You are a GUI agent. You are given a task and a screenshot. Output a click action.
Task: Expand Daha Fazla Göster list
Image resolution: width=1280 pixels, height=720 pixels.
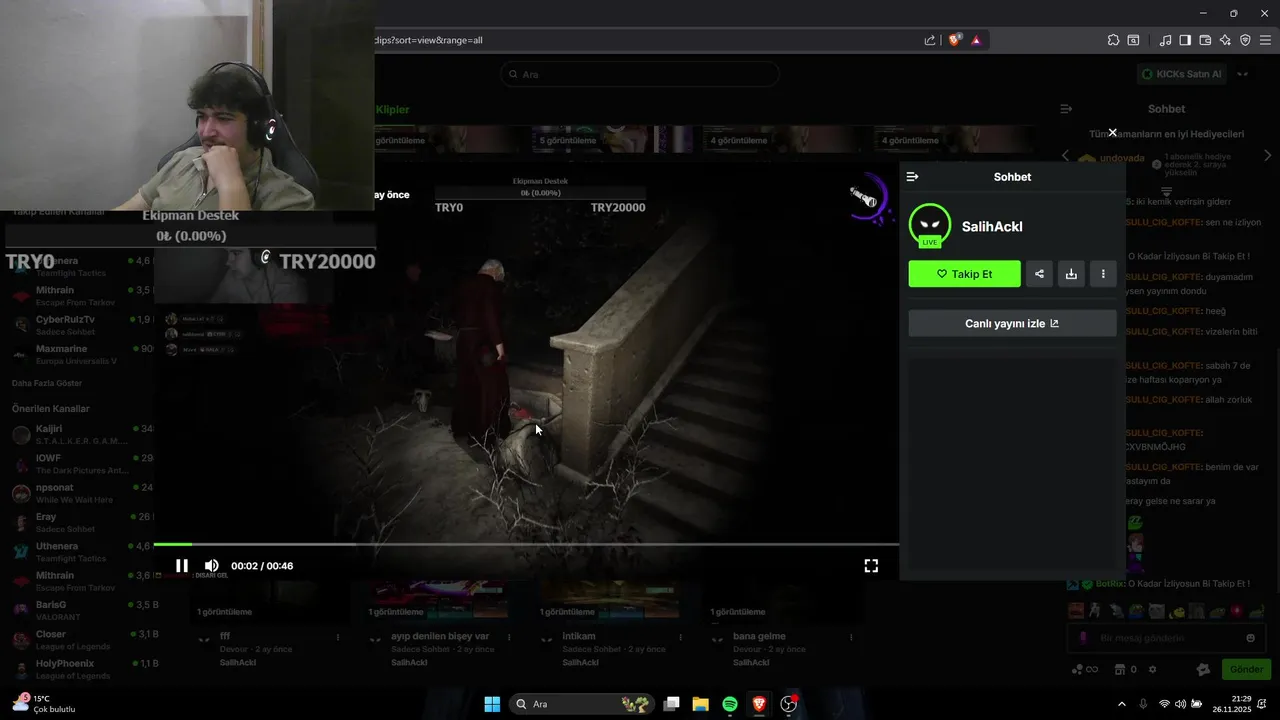click(47, 383)
